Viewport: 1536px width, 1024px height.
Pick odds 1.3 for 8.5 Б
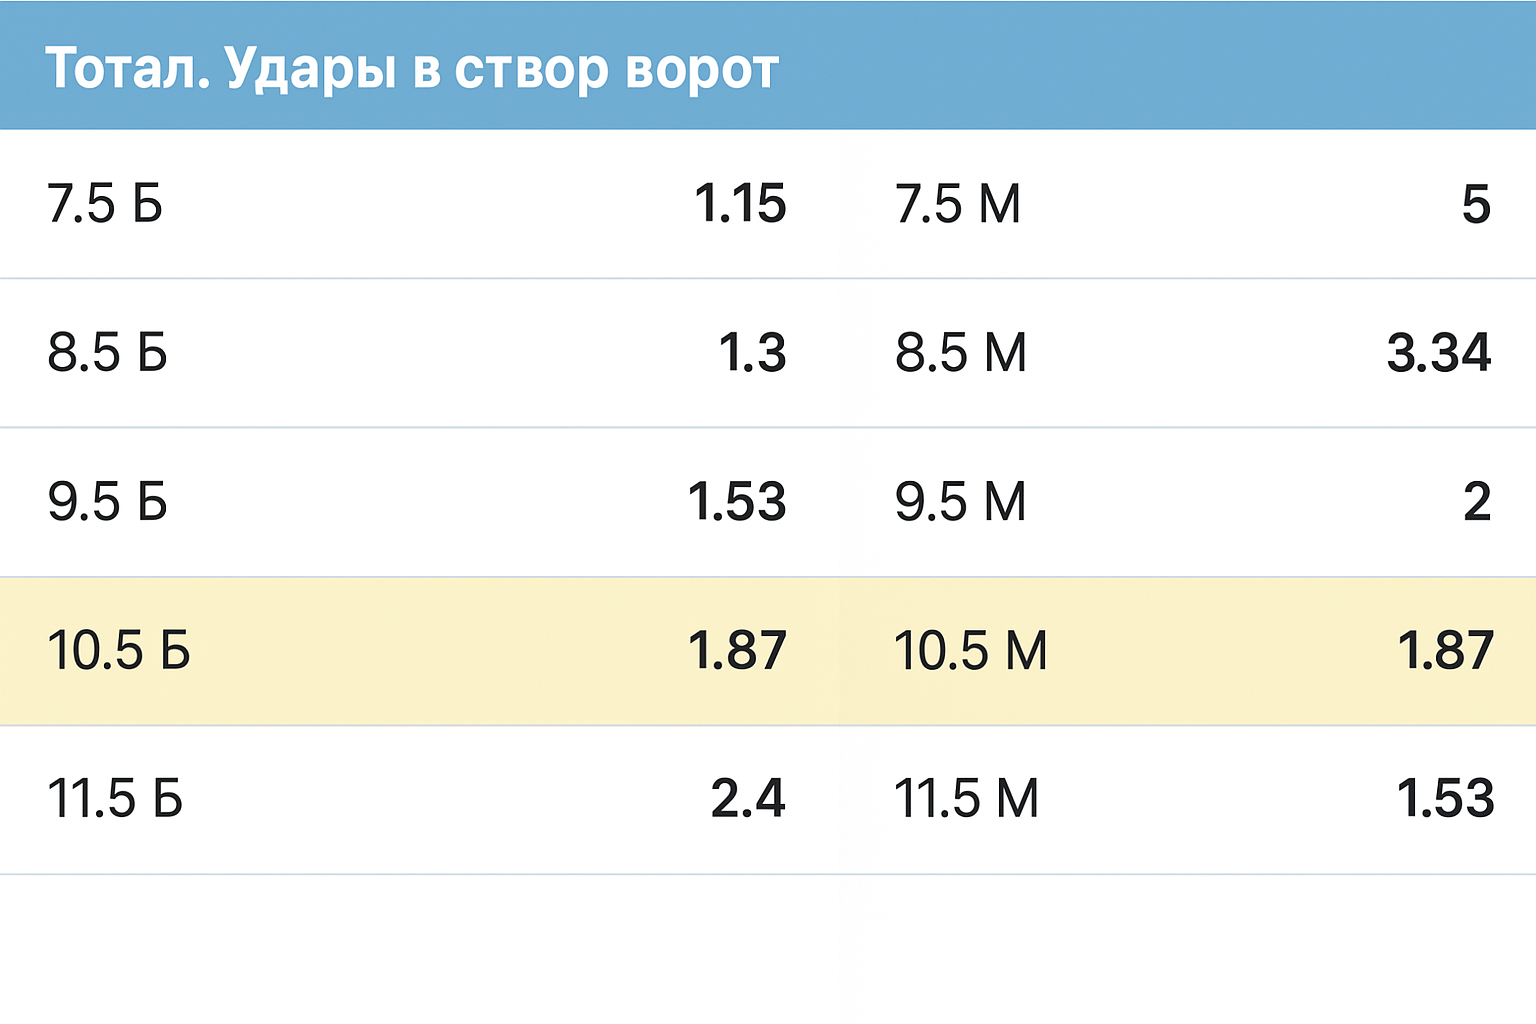pos(752,353)
